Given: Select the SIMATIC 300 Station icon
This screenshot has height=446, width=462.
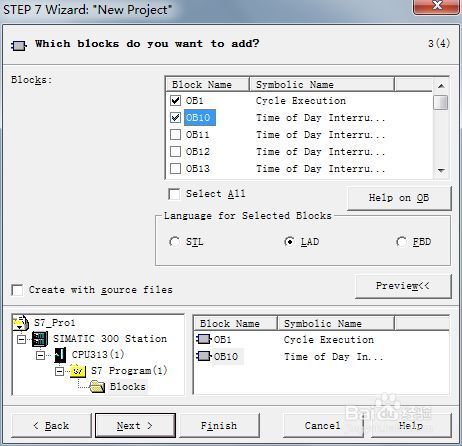Looking at the screenshot, I should (40, 339).
